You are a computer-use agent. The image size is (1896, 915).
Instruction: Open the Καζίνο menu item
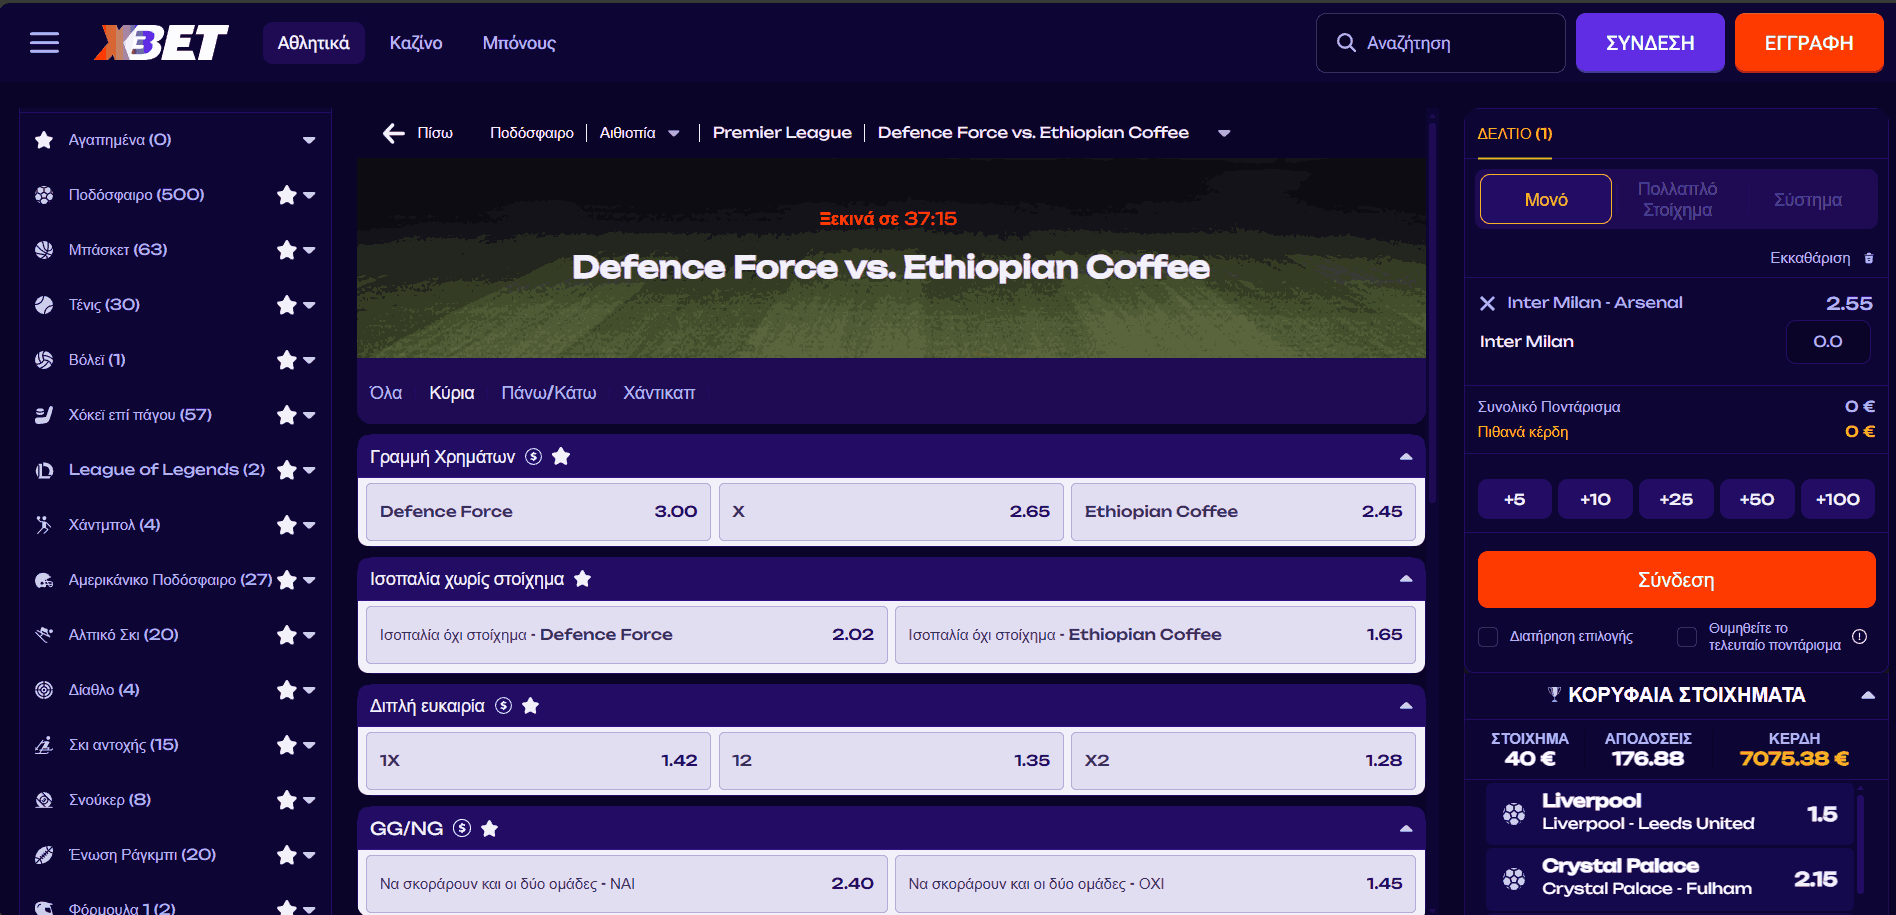(x=416, y=43)
